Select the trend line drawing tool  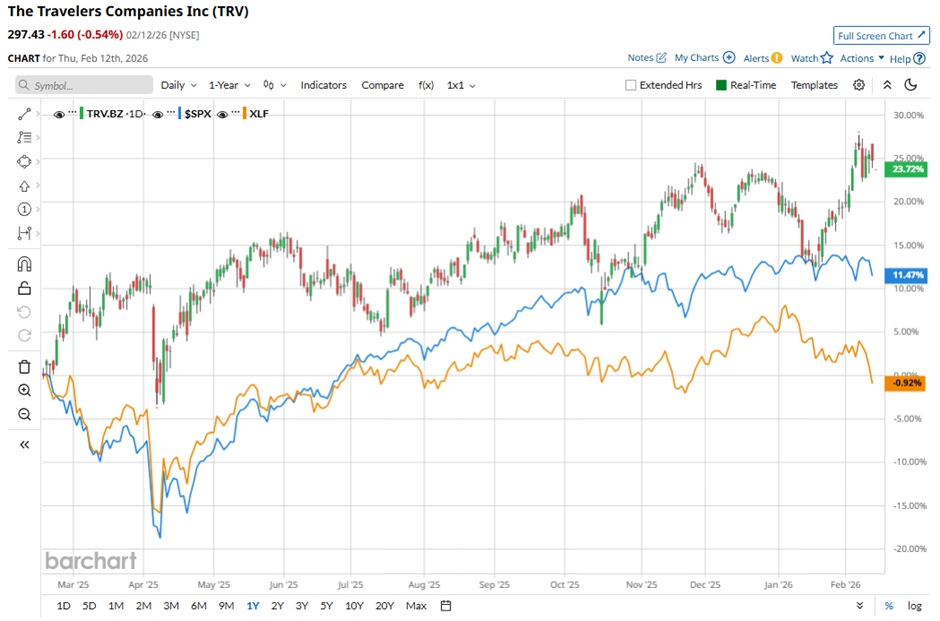[24, 114]
